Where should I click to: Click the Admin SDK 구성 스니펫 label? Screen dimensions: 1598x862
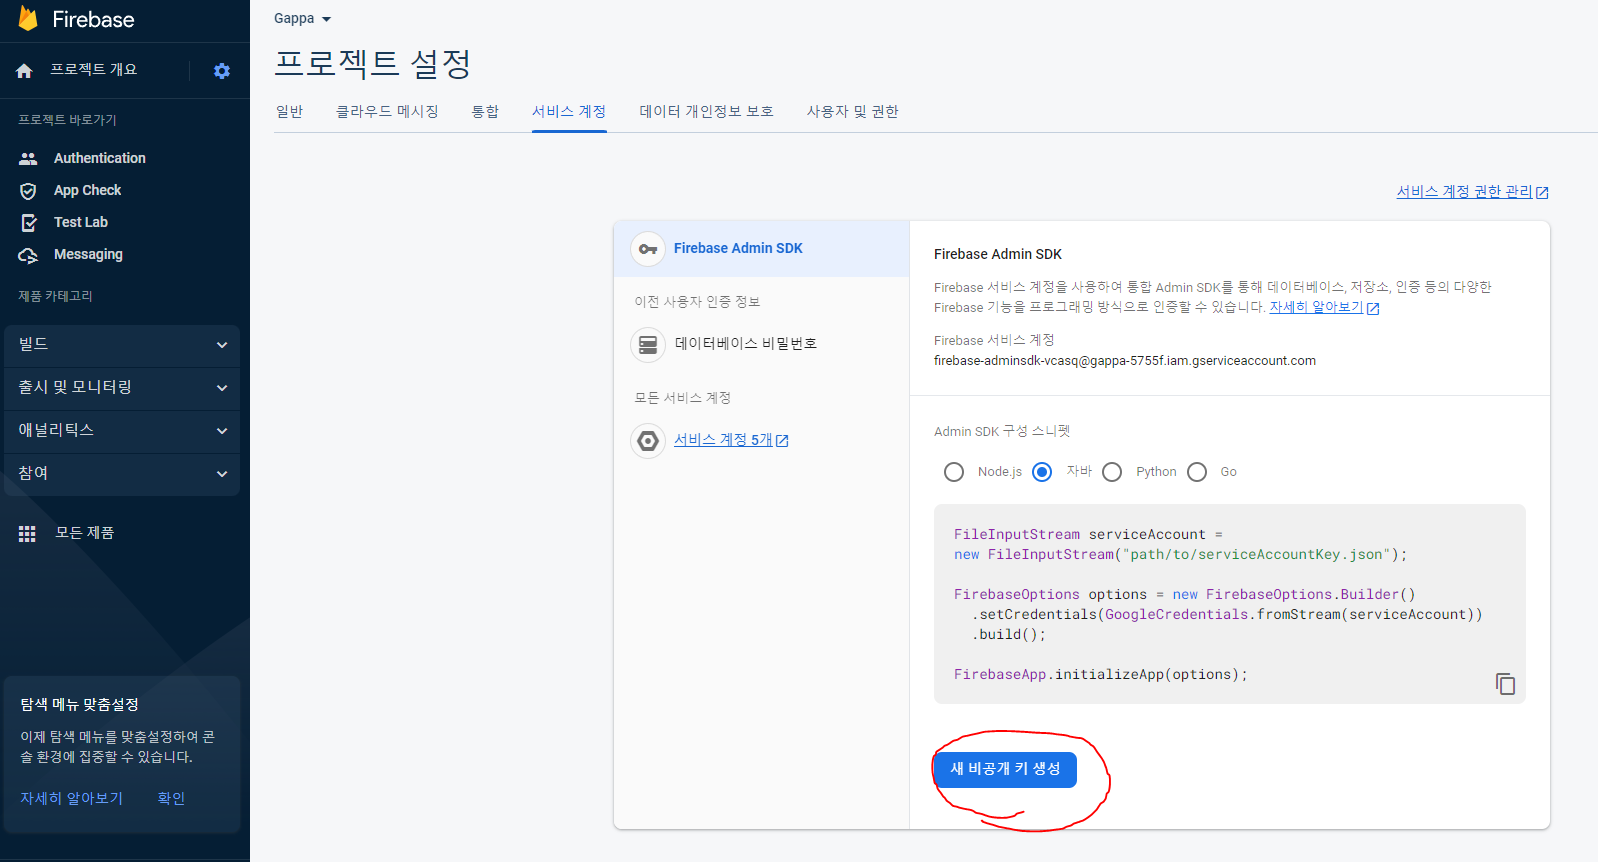coord(1002,431)
